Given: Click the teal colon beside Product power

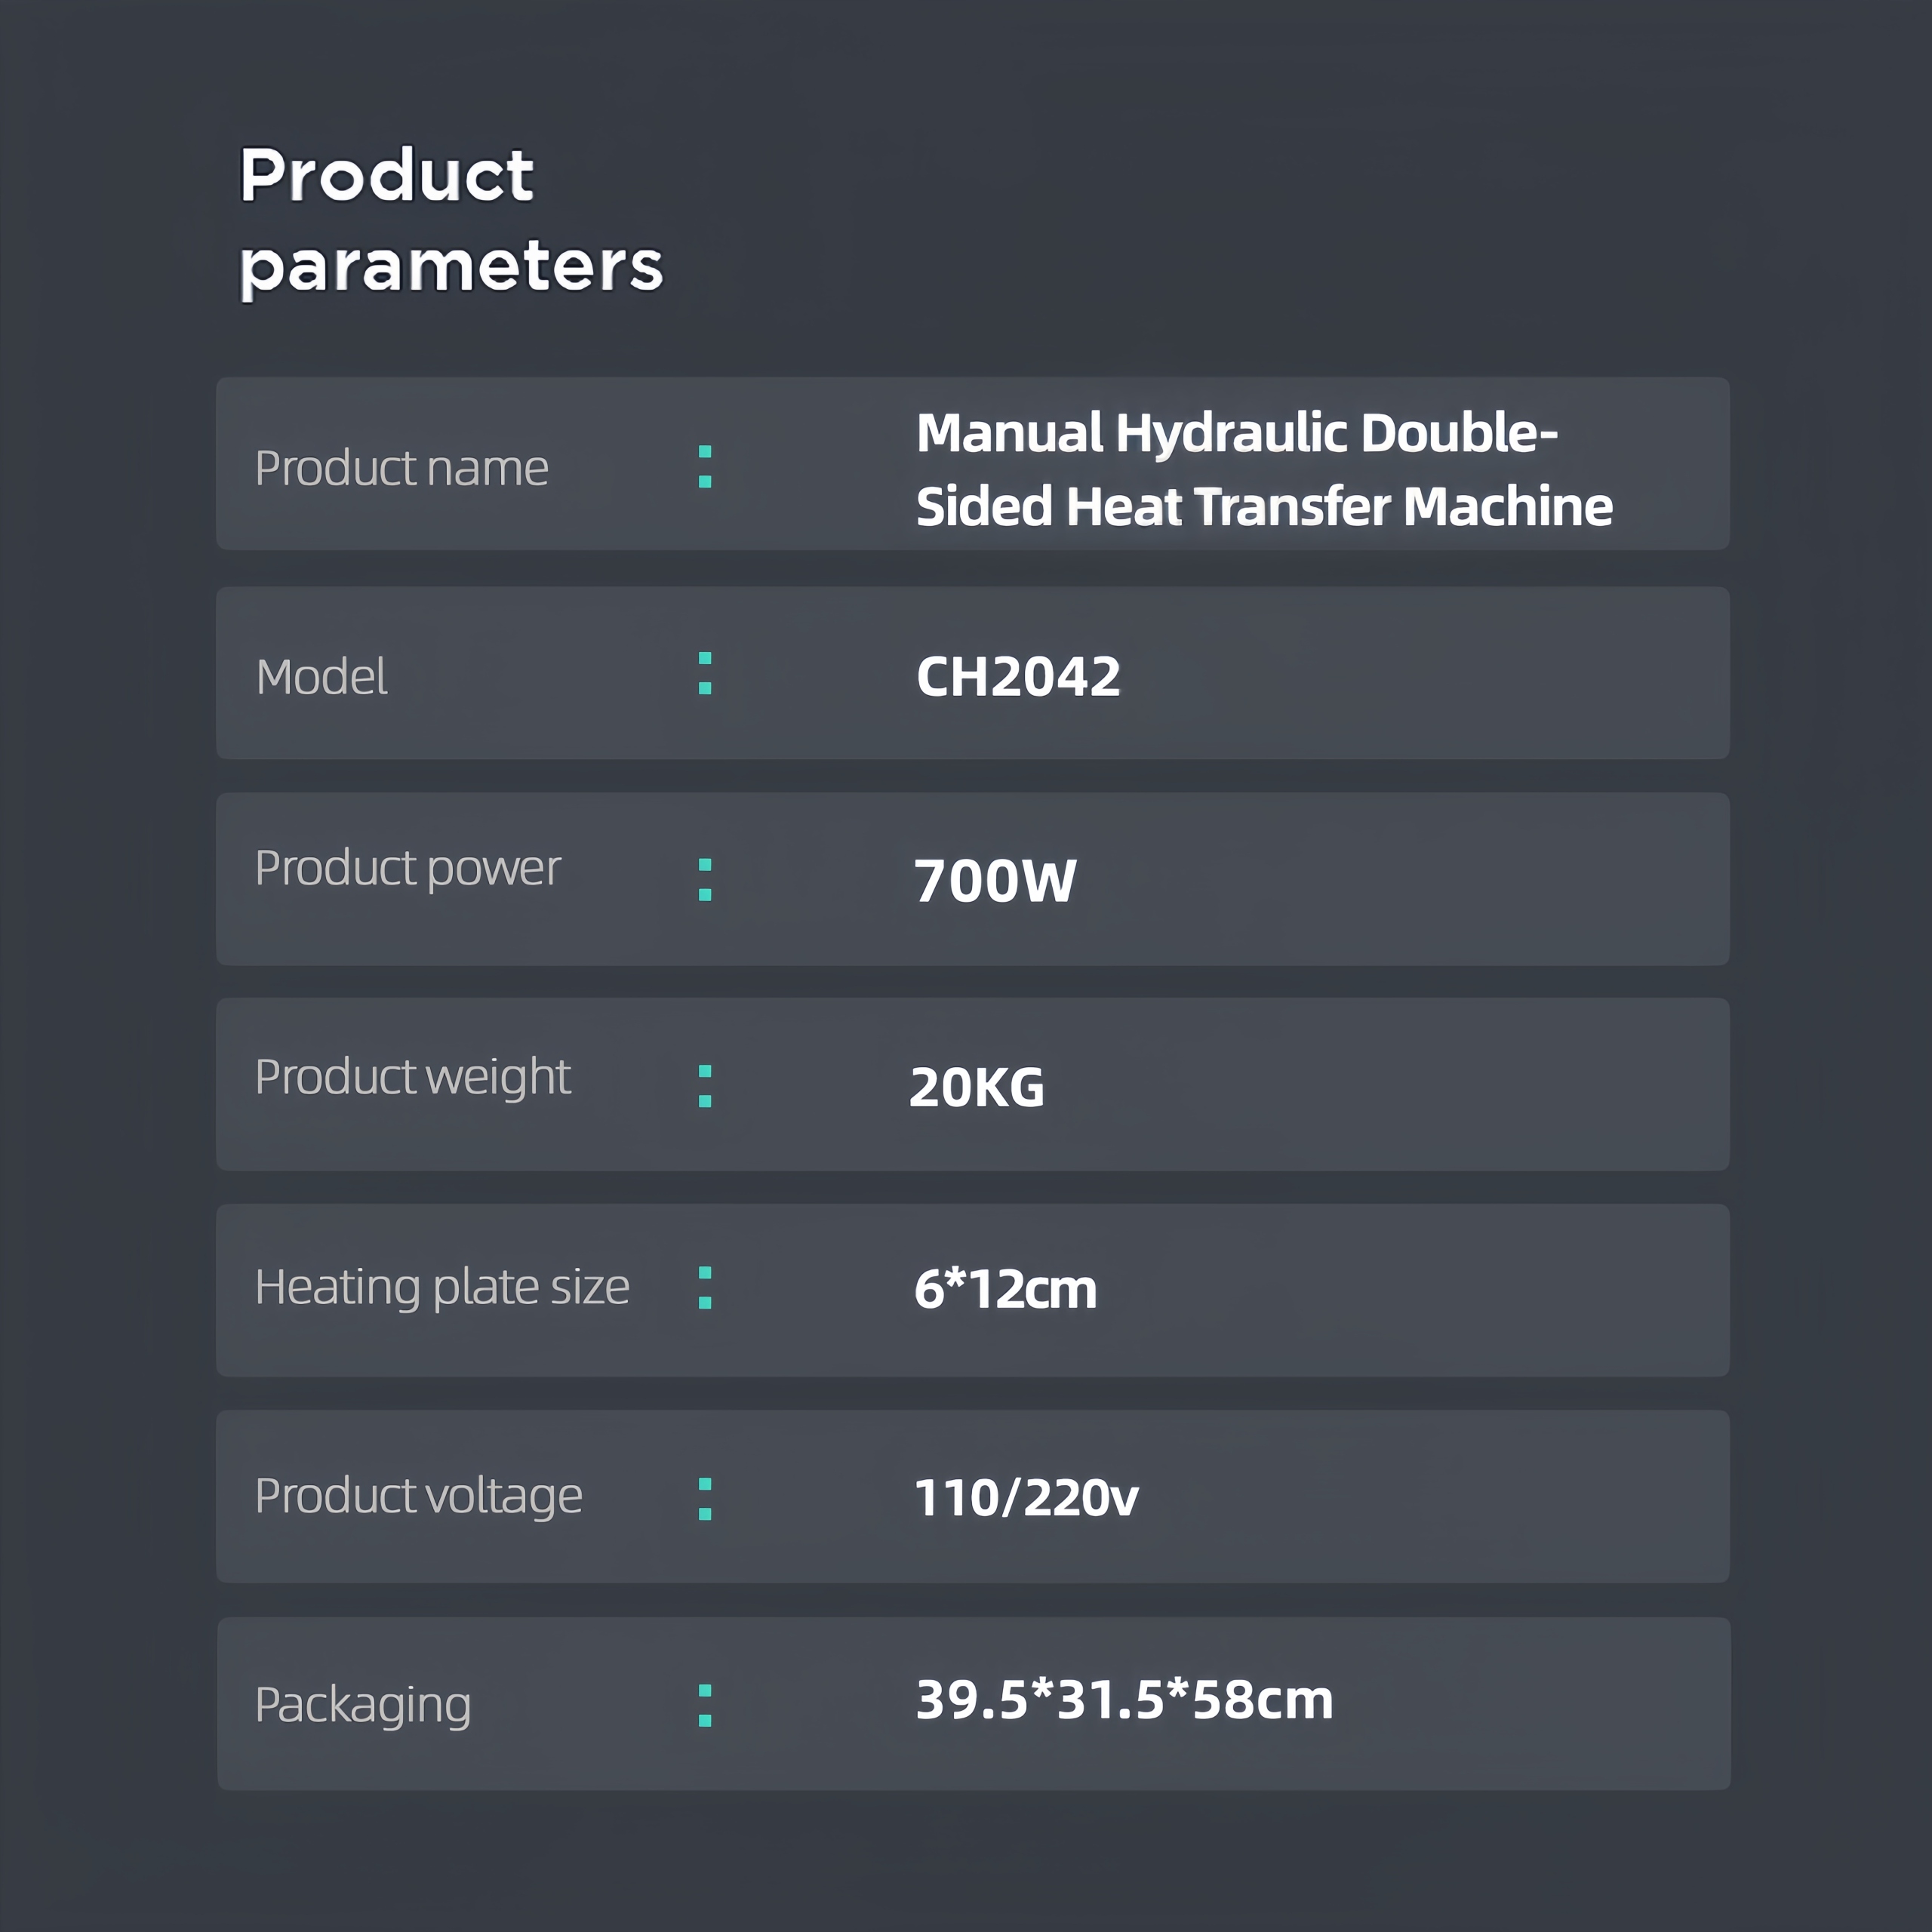Looking at the screenshot, I should pyautogui.click(x=705, y=880).
